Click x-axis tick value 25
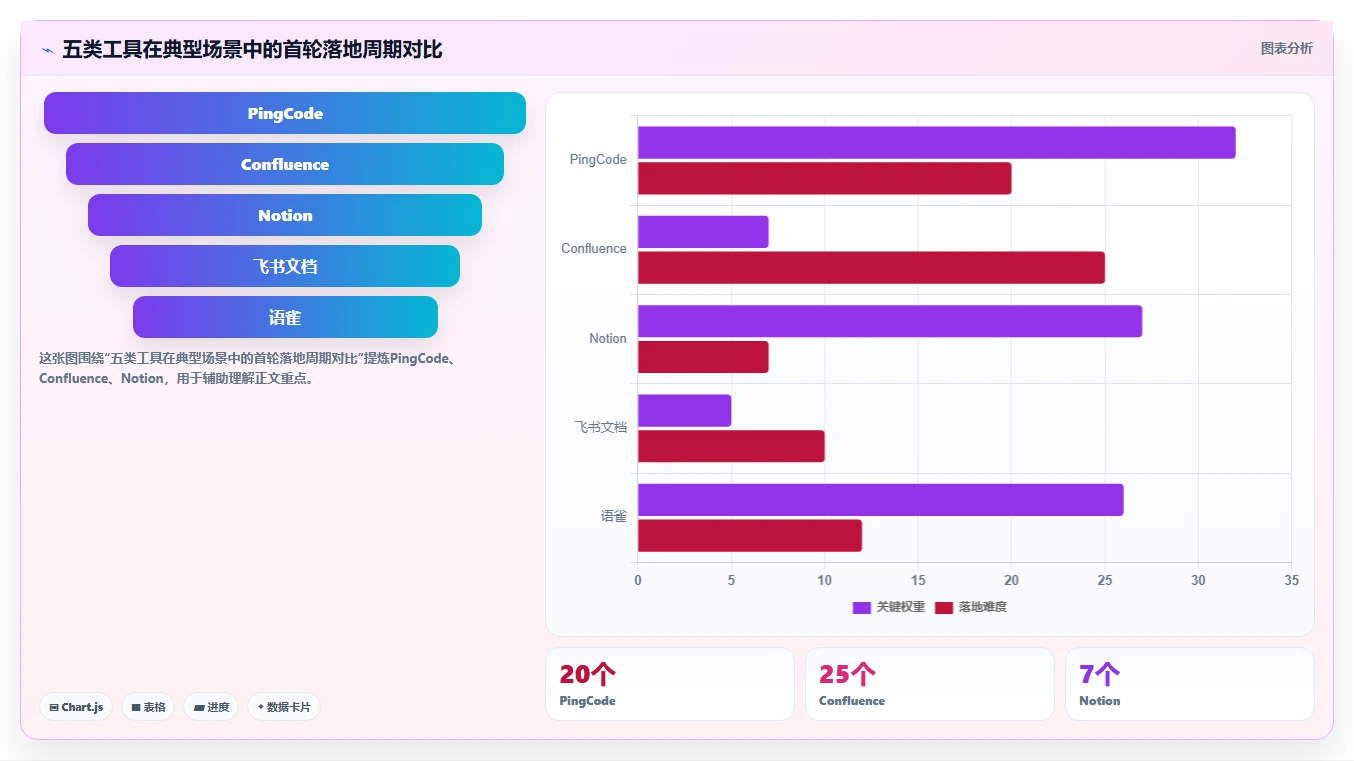 (x=1105, y=580)
